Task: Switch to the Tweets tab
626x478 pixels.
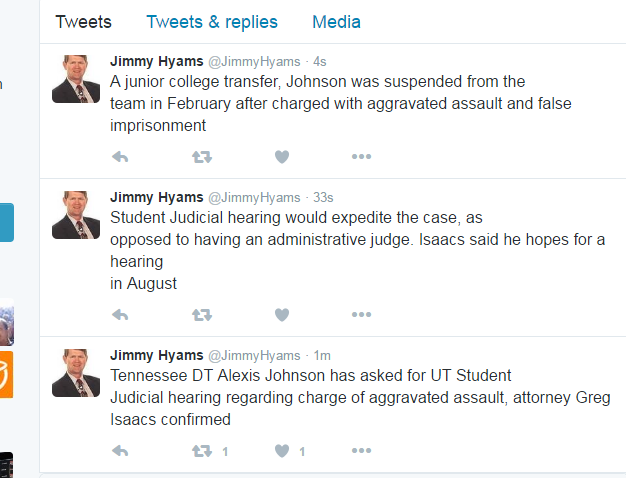Action: point(83,22)
